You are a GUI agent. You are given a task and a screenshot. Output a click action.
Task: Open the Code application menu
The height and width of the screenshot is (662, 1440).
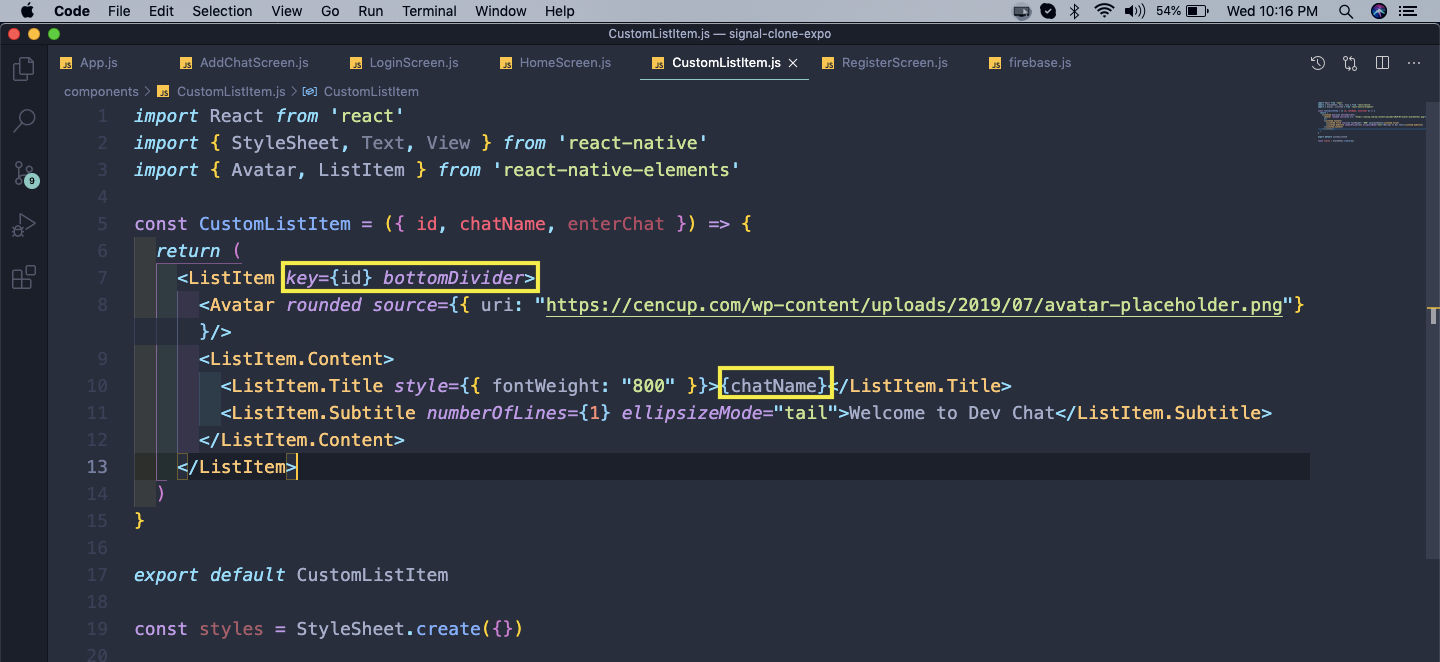71,11
